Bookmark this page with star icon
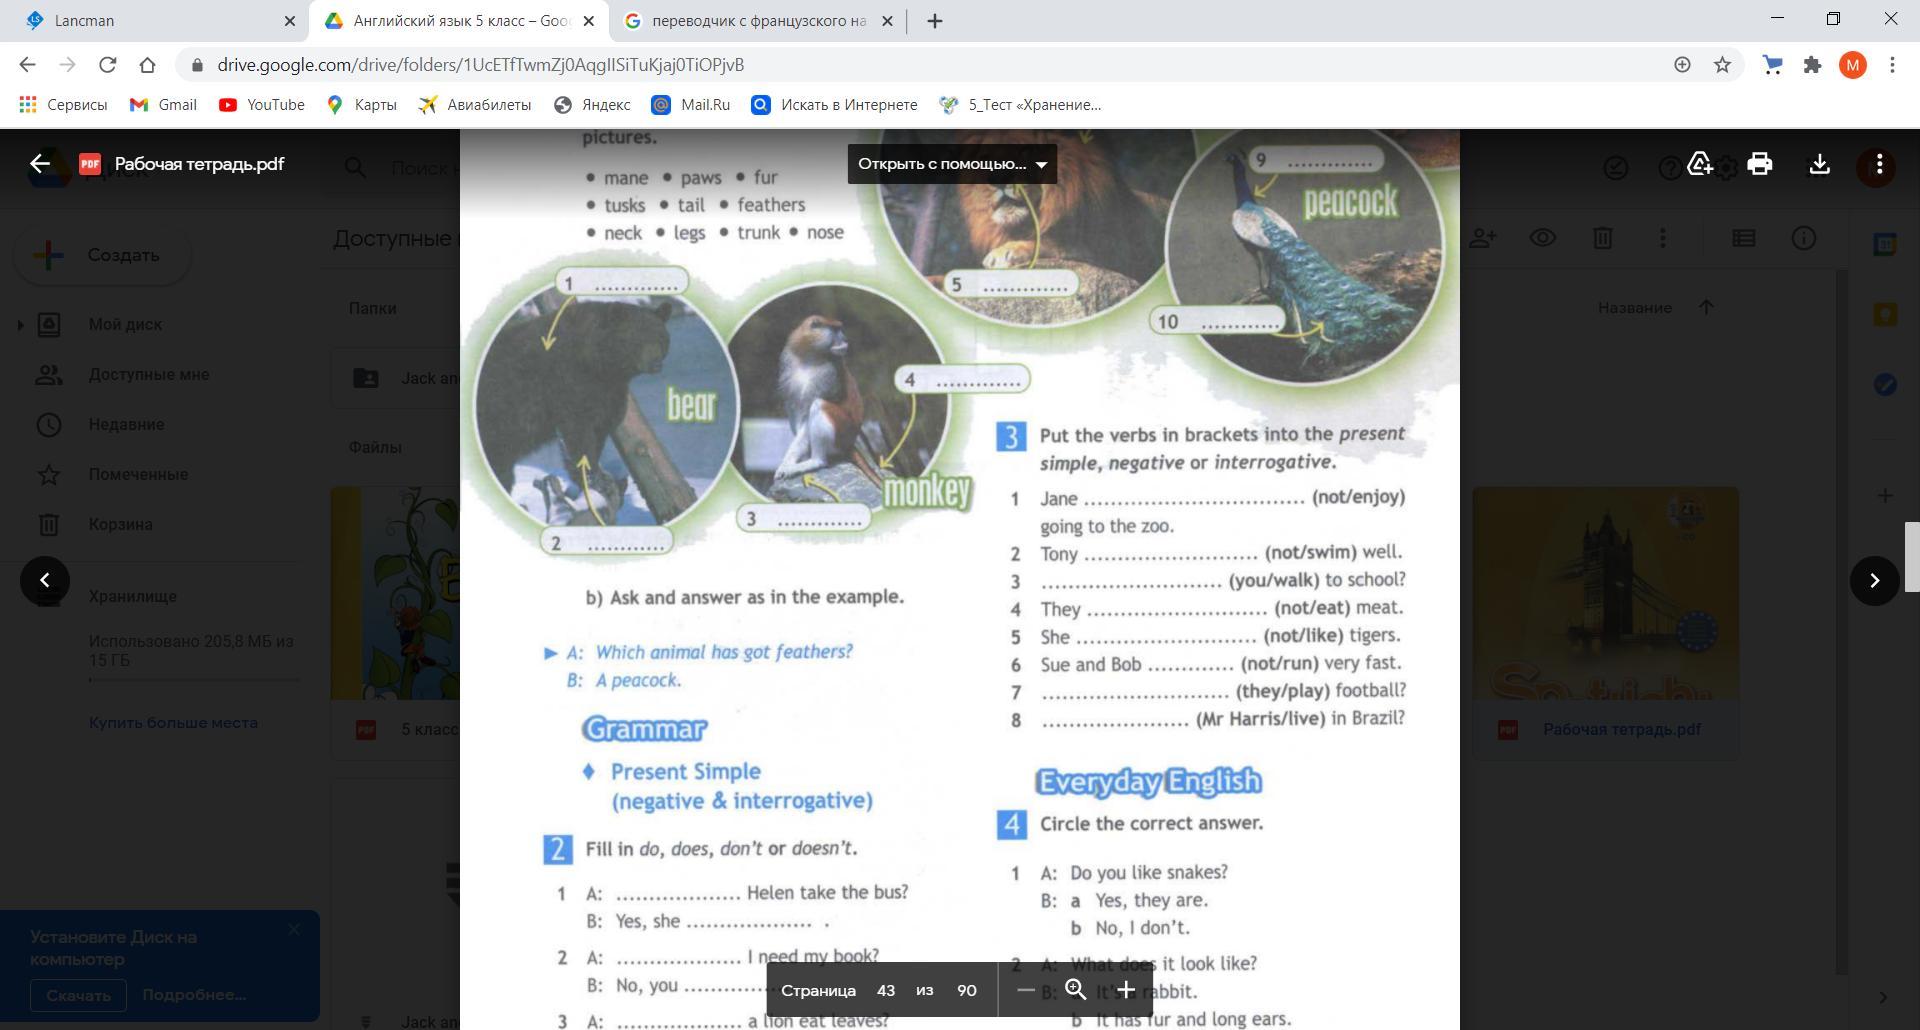This screenshot has width=1920, height=1030. pos(1722,65)
